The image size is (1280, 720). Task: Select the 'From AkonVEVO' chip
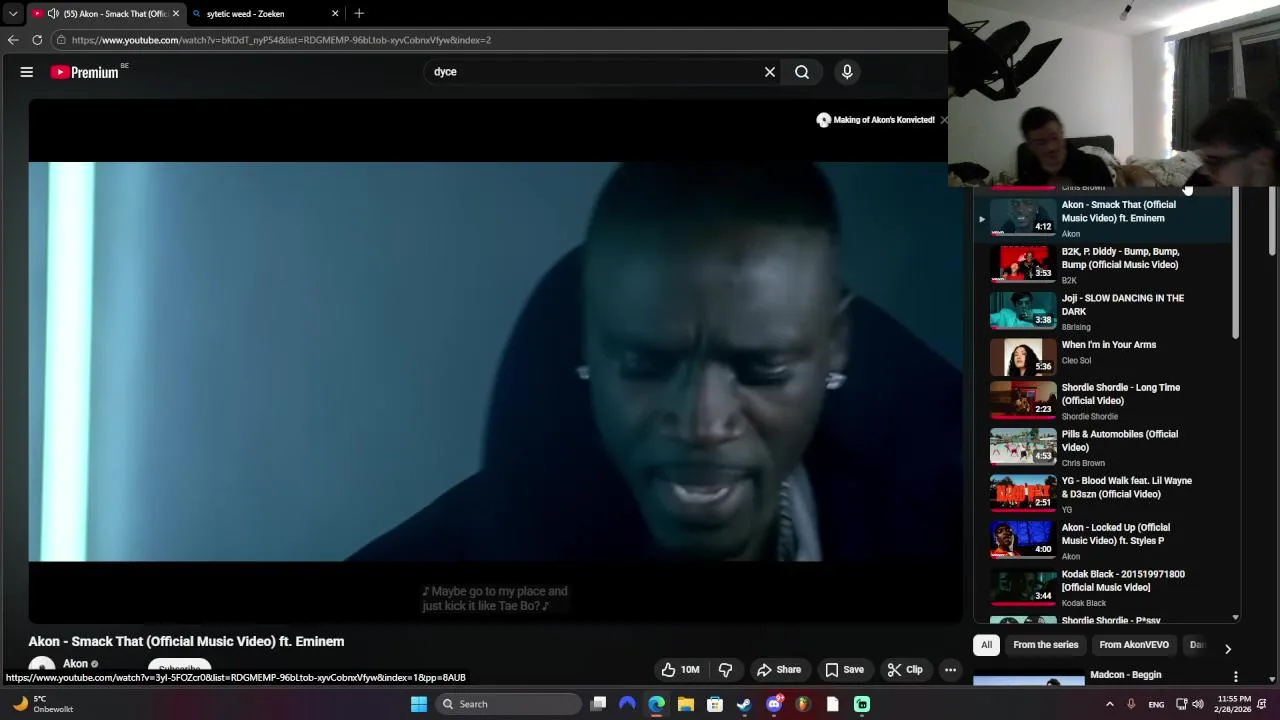click(x=1134, y=645)
